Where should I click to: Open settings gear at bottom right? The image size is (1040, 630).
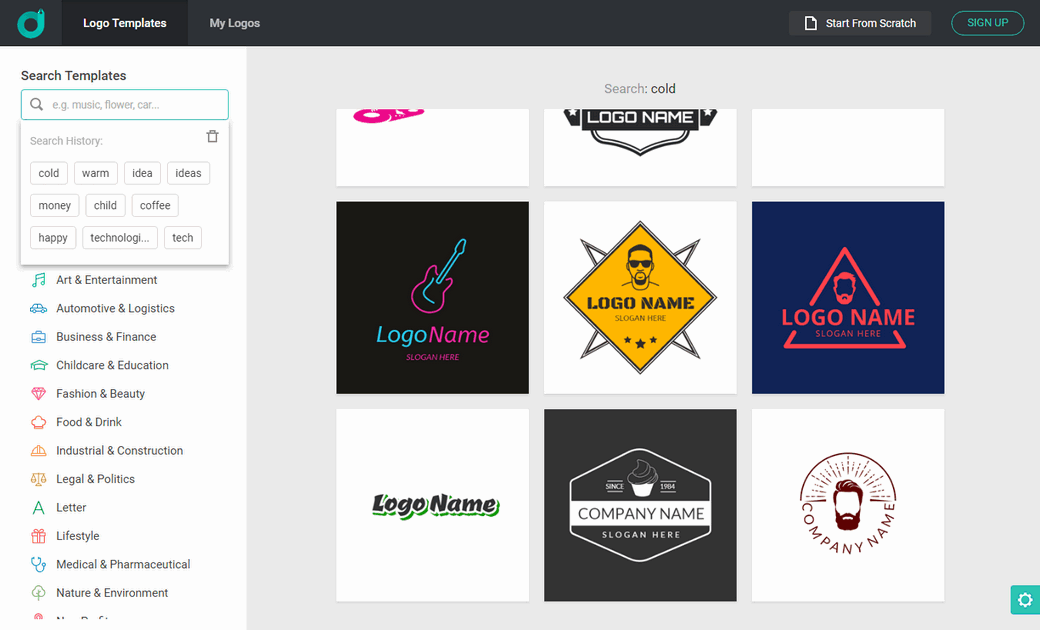(x=1024, y=600)
